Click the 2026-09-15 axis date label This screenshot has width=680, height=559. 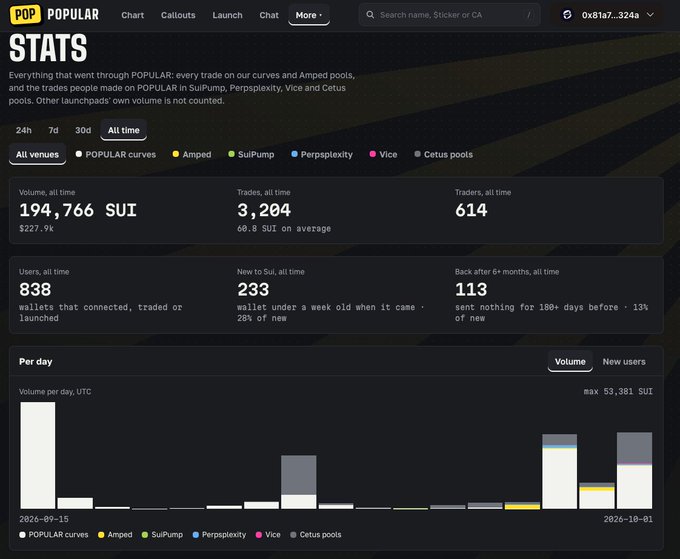point(44,519)
